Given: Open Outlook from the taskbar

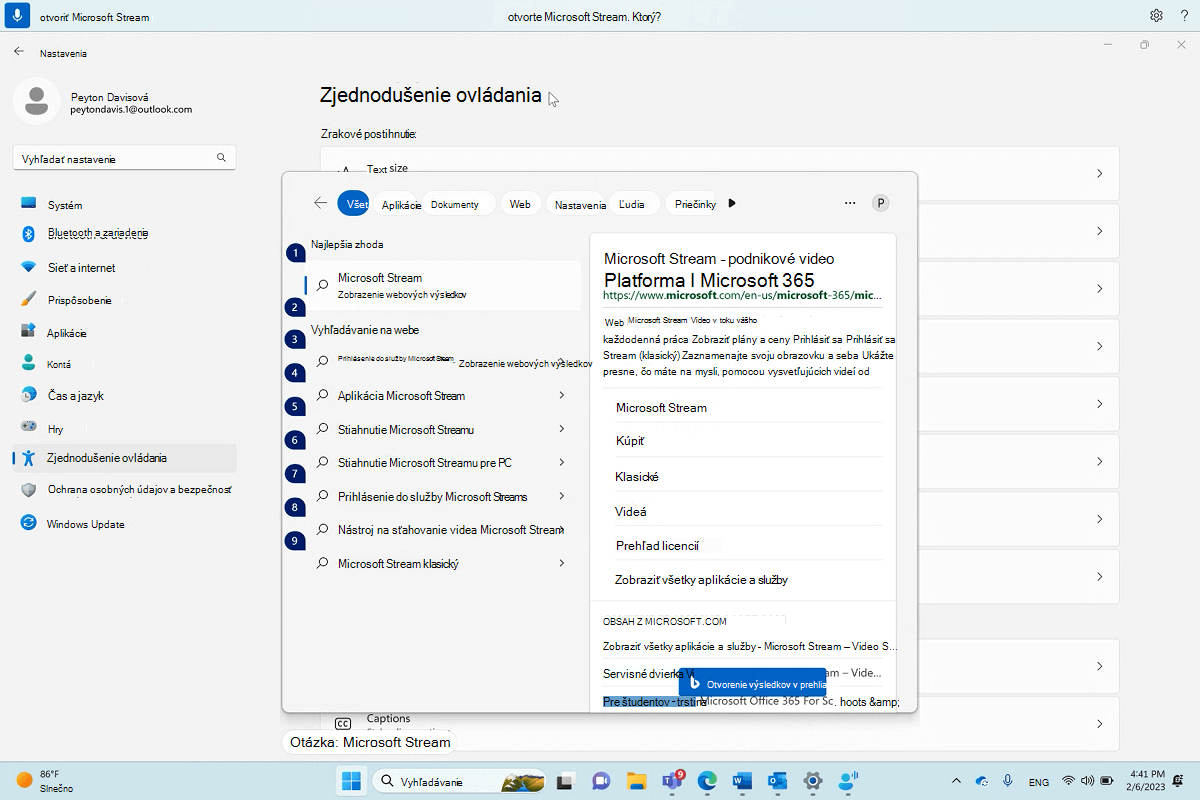Looking at the screenshot, I should click(778, 781).
